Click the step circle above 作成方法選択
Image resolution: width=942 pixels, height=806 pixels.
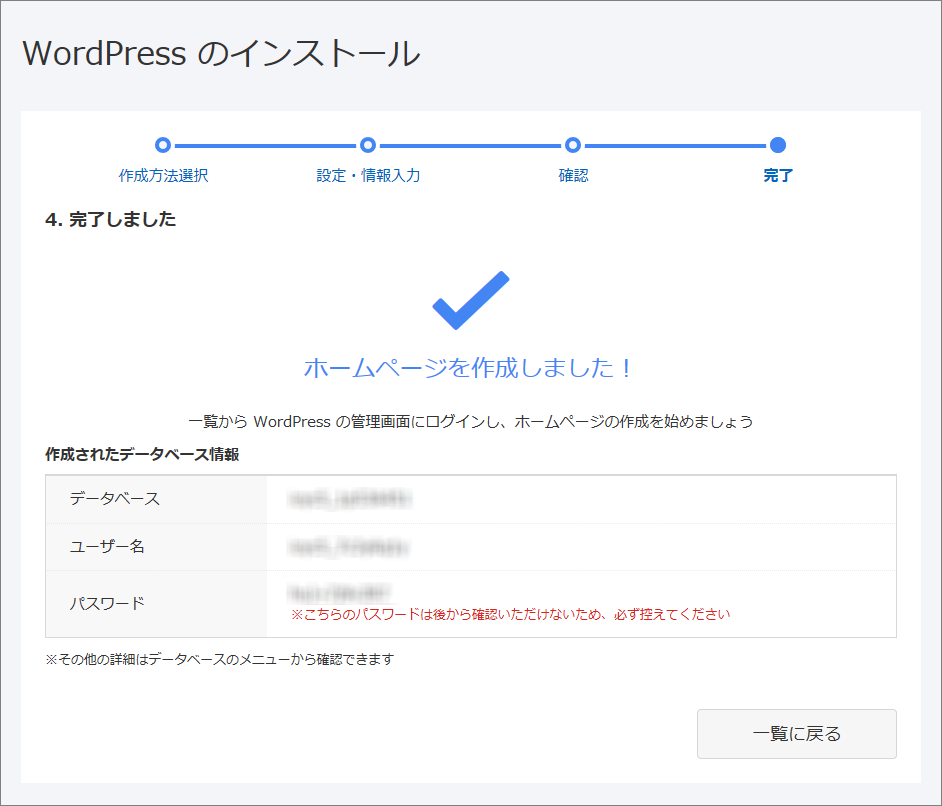164,145
